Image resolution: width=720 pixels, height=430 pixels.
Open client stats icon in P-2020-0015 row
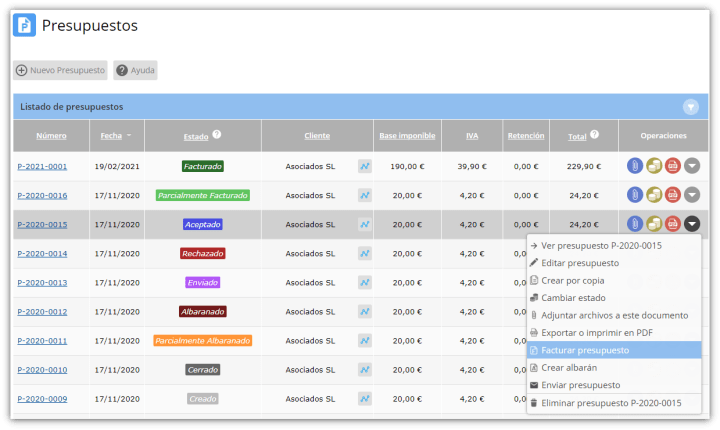click(365, 224)
